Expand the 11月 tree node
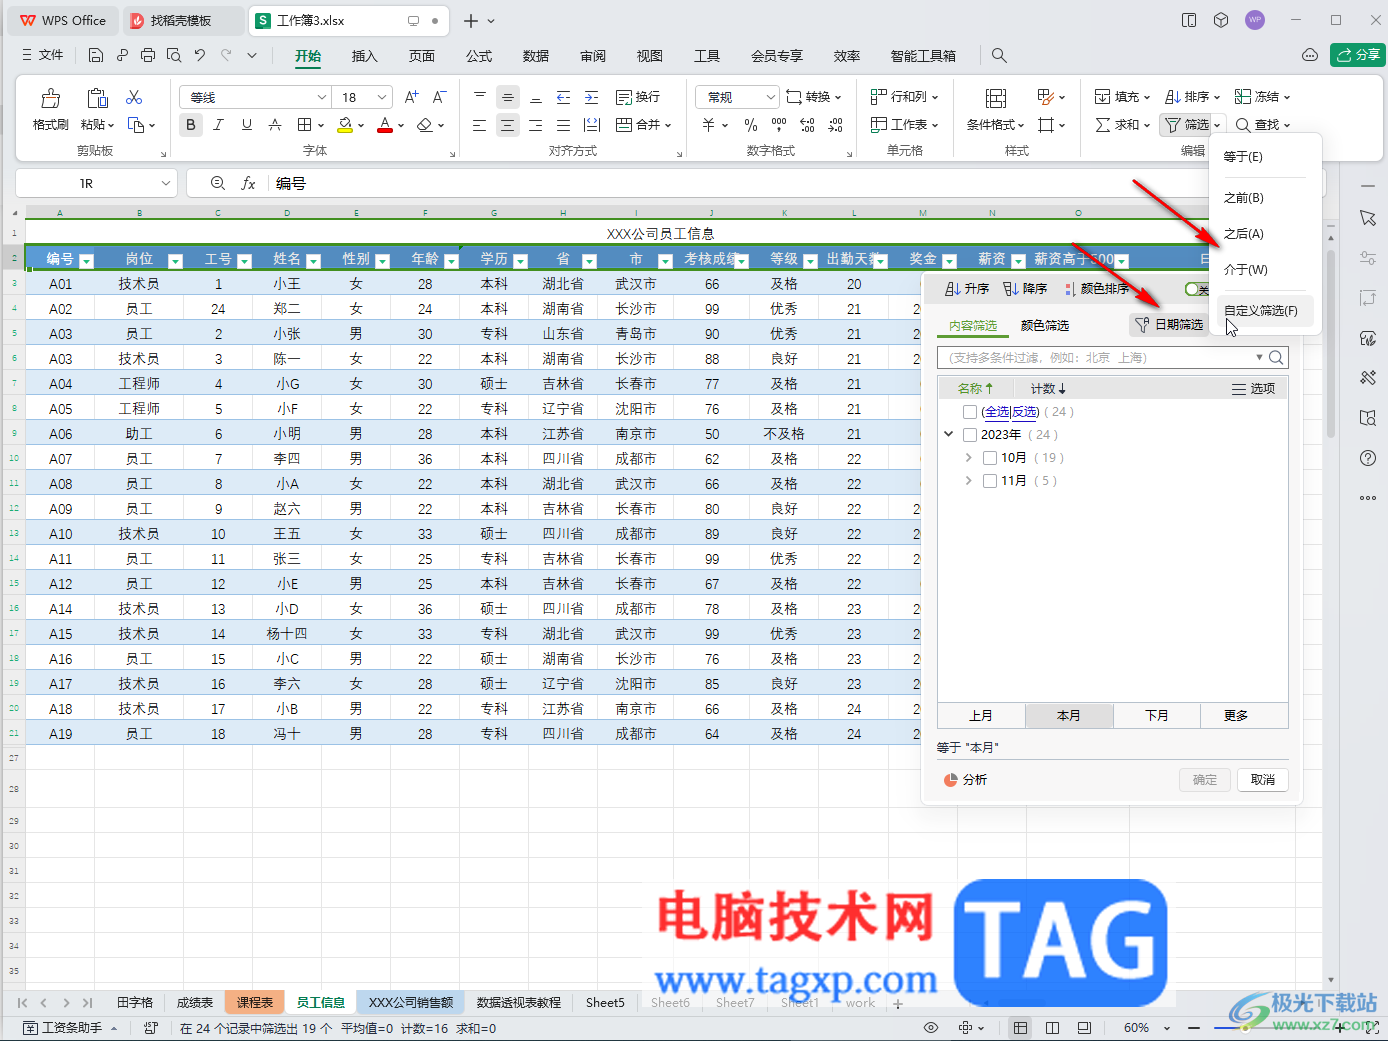 point(968,481)
